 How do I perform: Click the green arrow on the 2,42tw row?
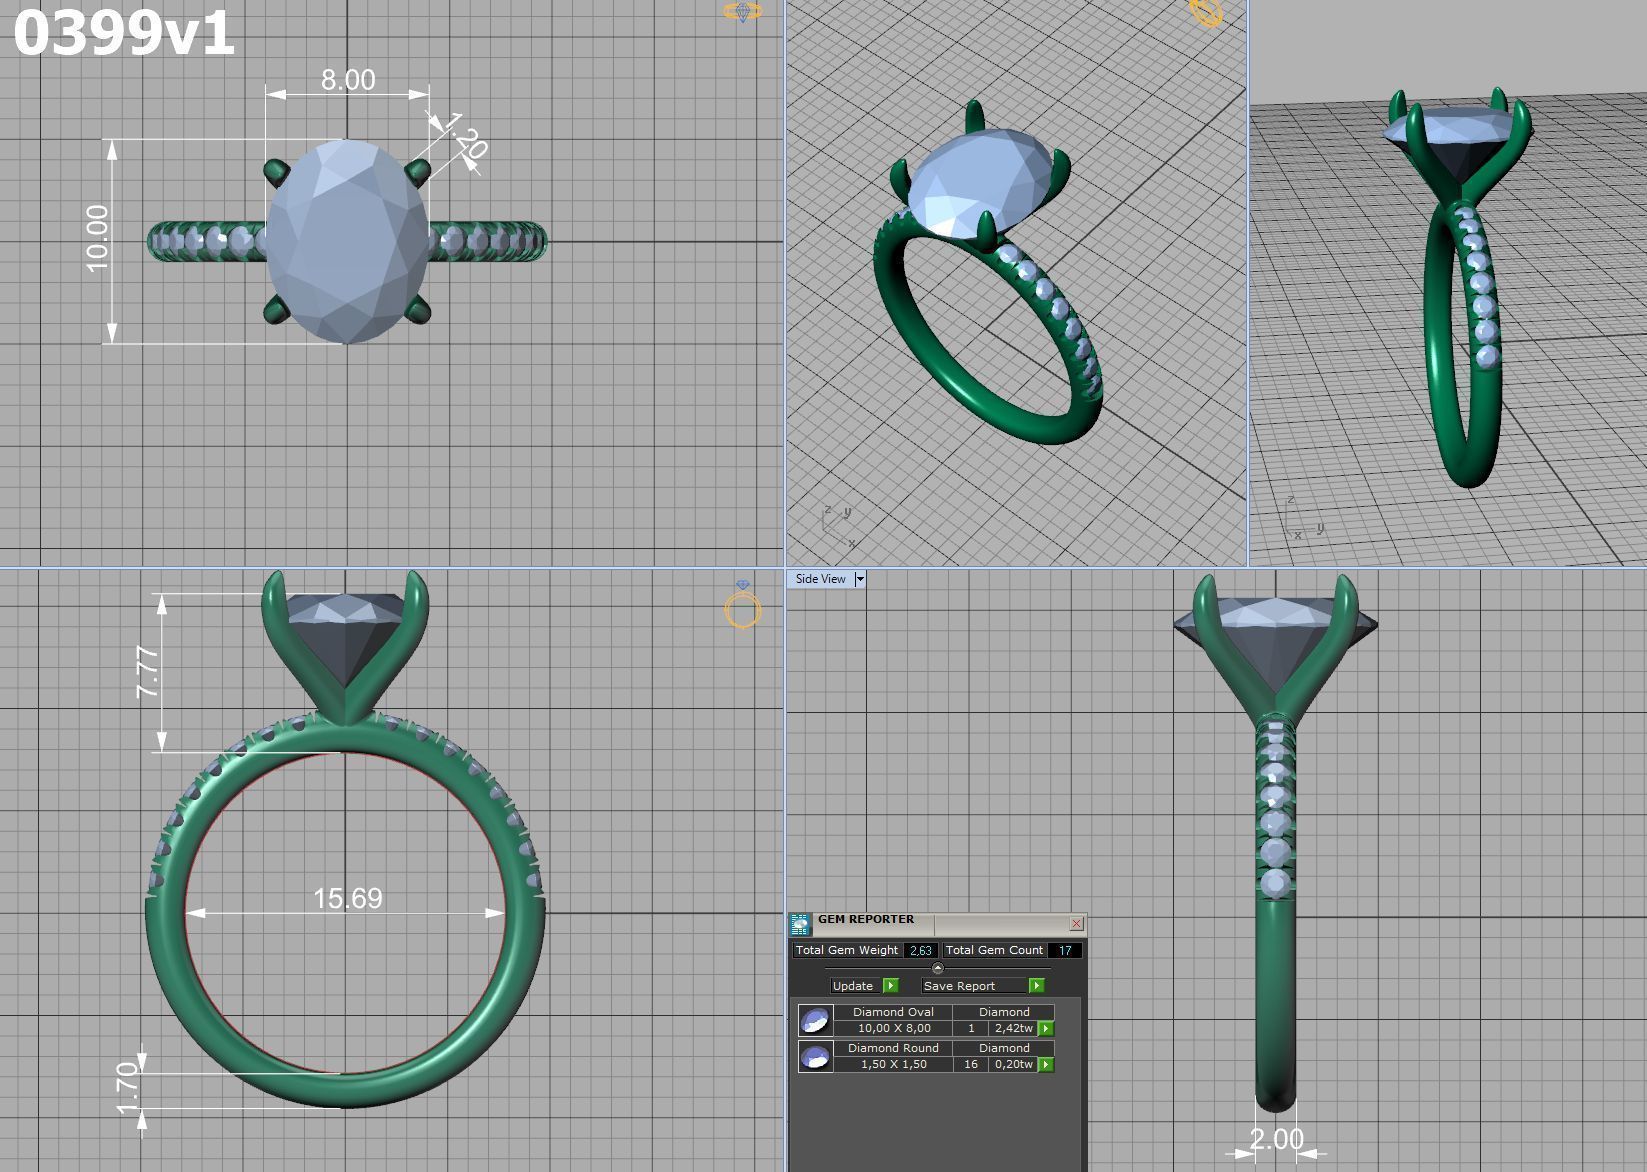click(x=1046, y=1029)
